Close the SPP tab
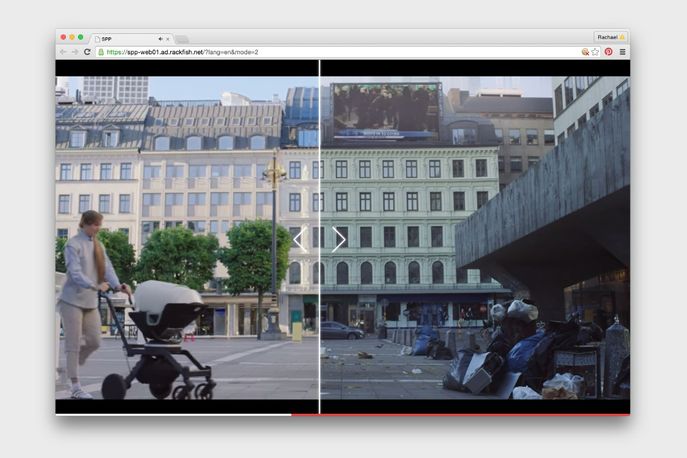The image size is (687, 458). point(168,38)
